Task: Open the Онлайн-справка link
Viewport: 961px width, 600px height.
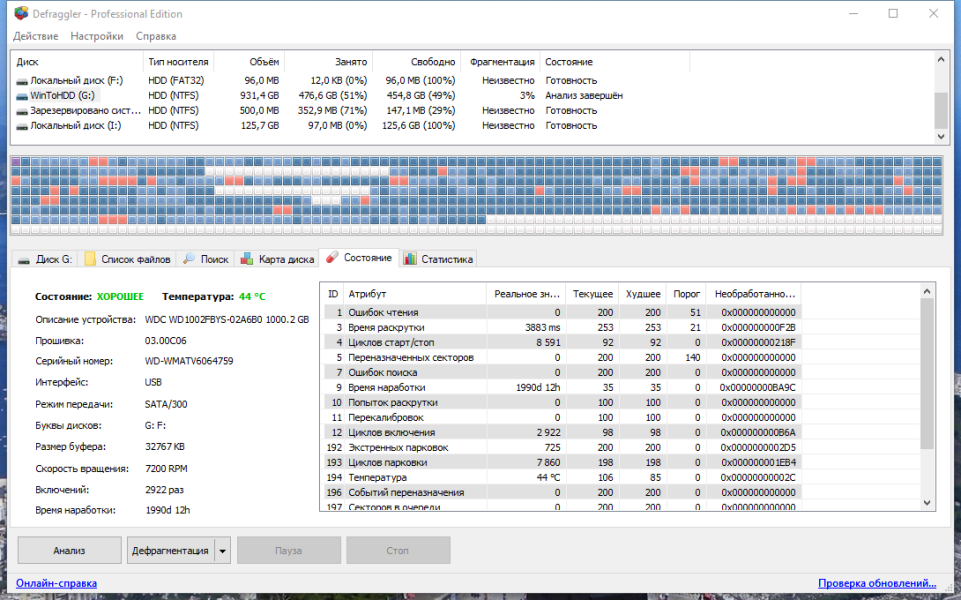Action: (56, 583)
